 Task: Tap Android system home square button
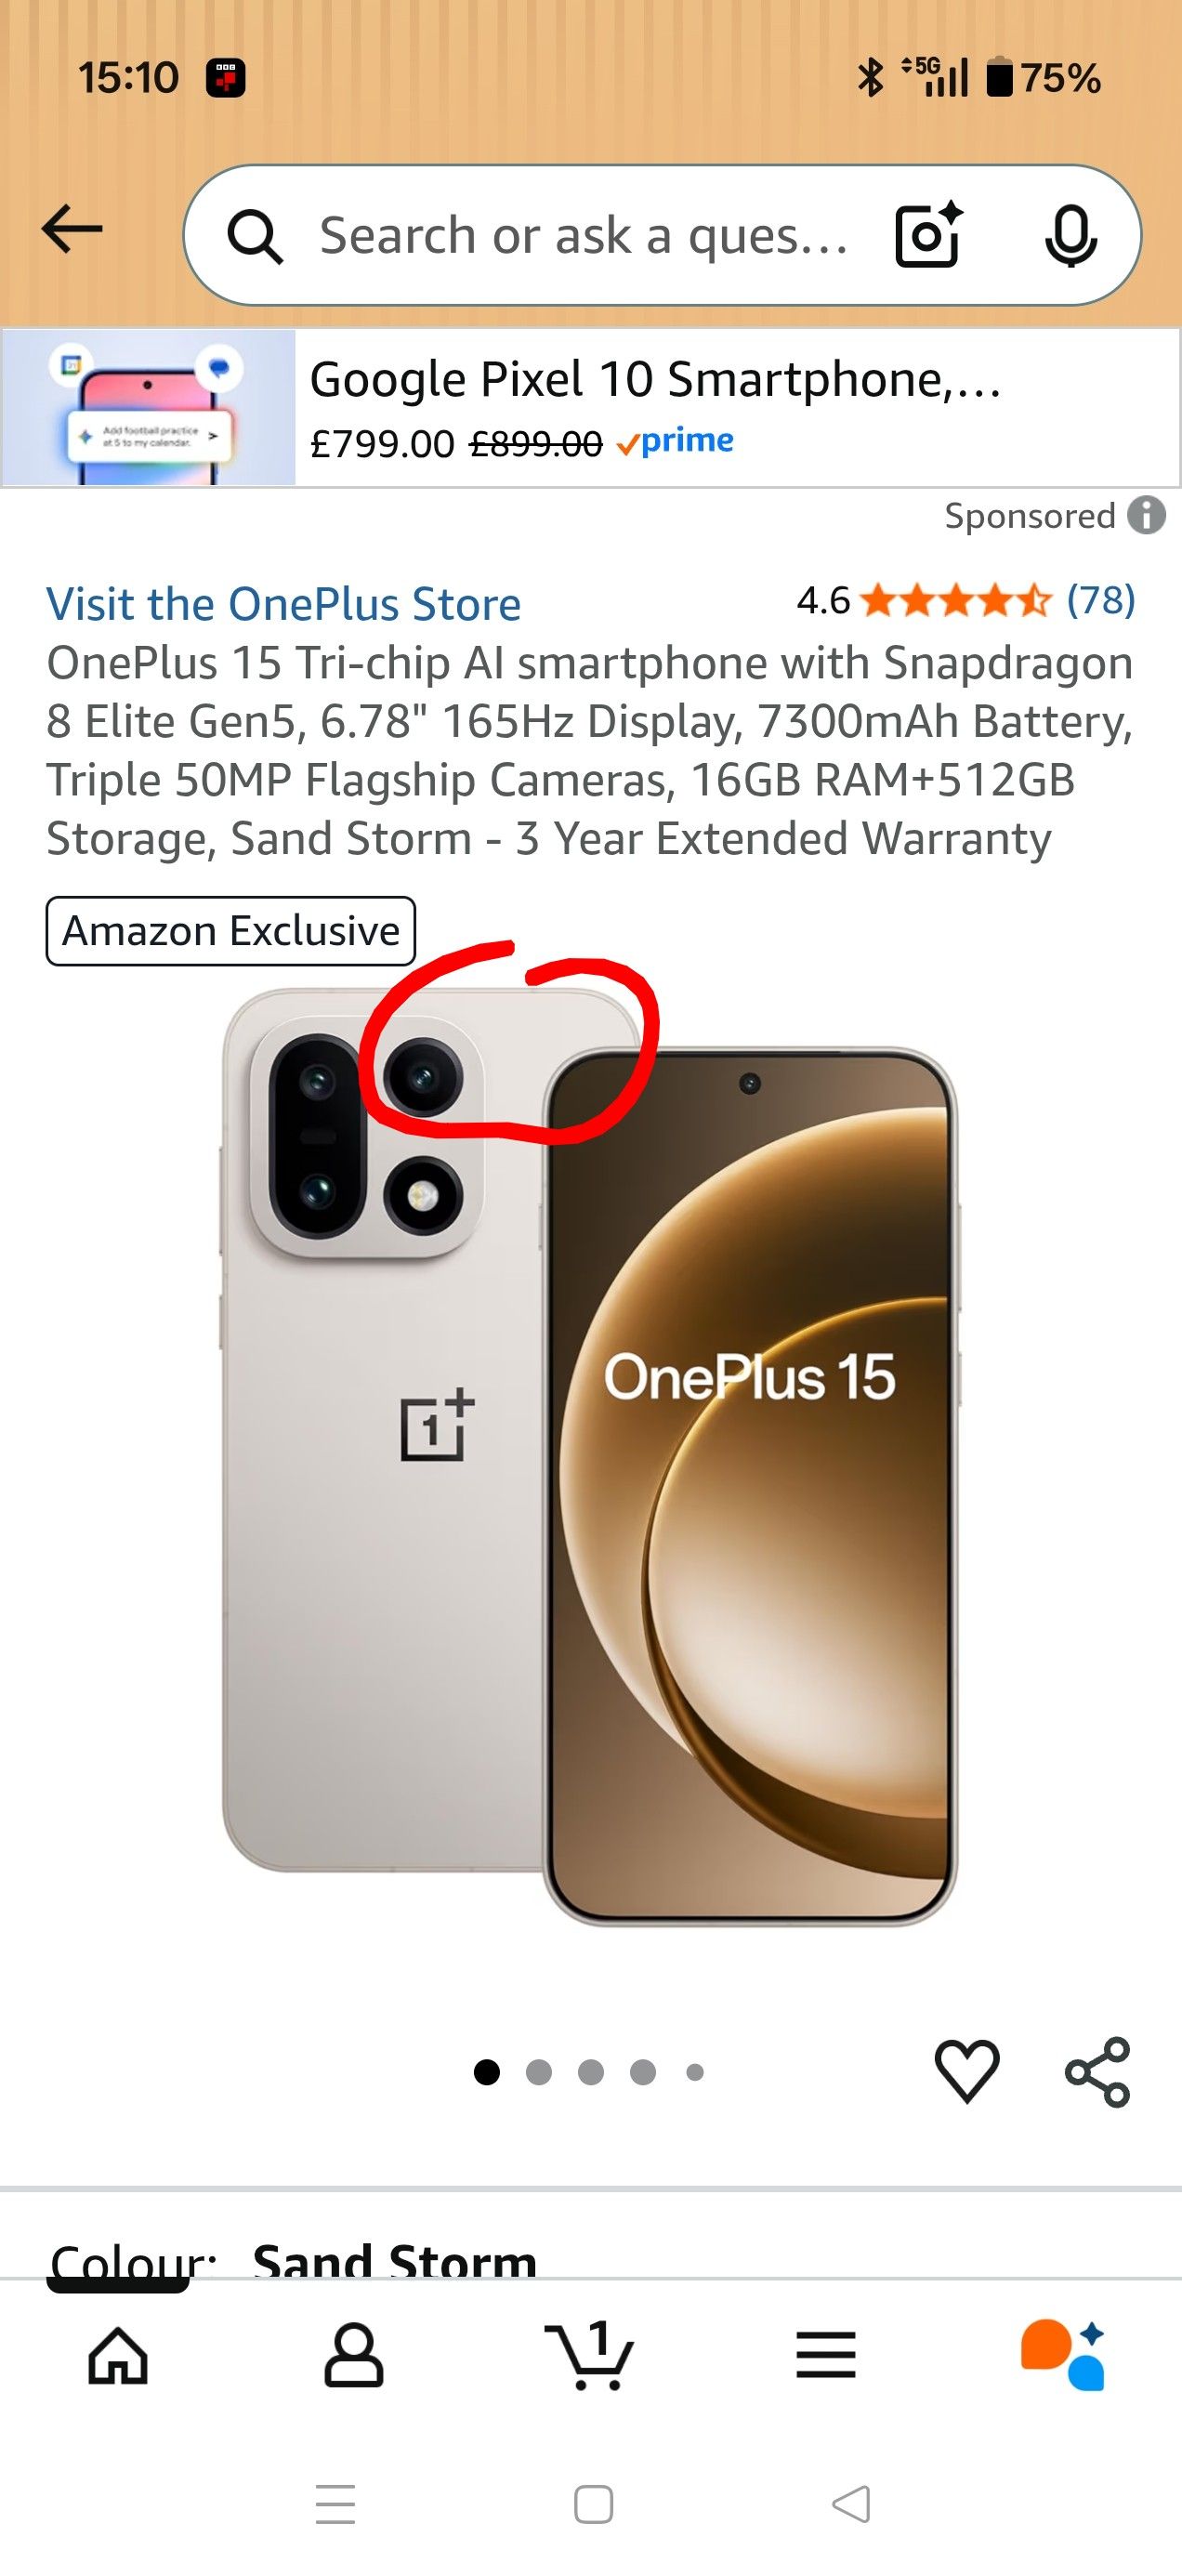pos(594,2505)
